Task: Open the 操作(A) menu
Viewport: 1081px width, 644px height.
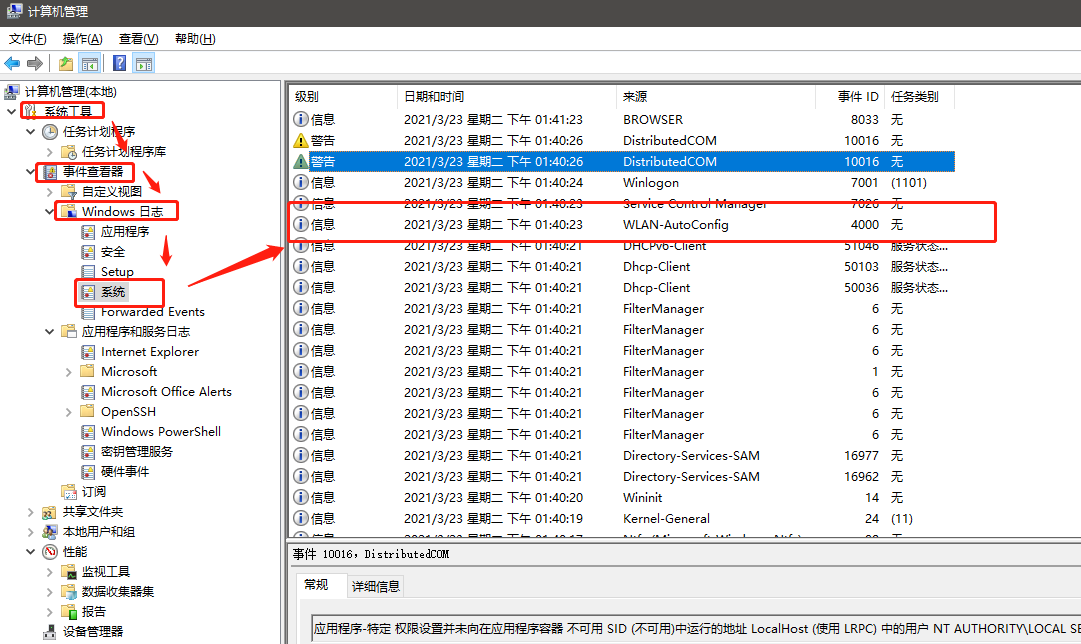Action: pos(82,39)
